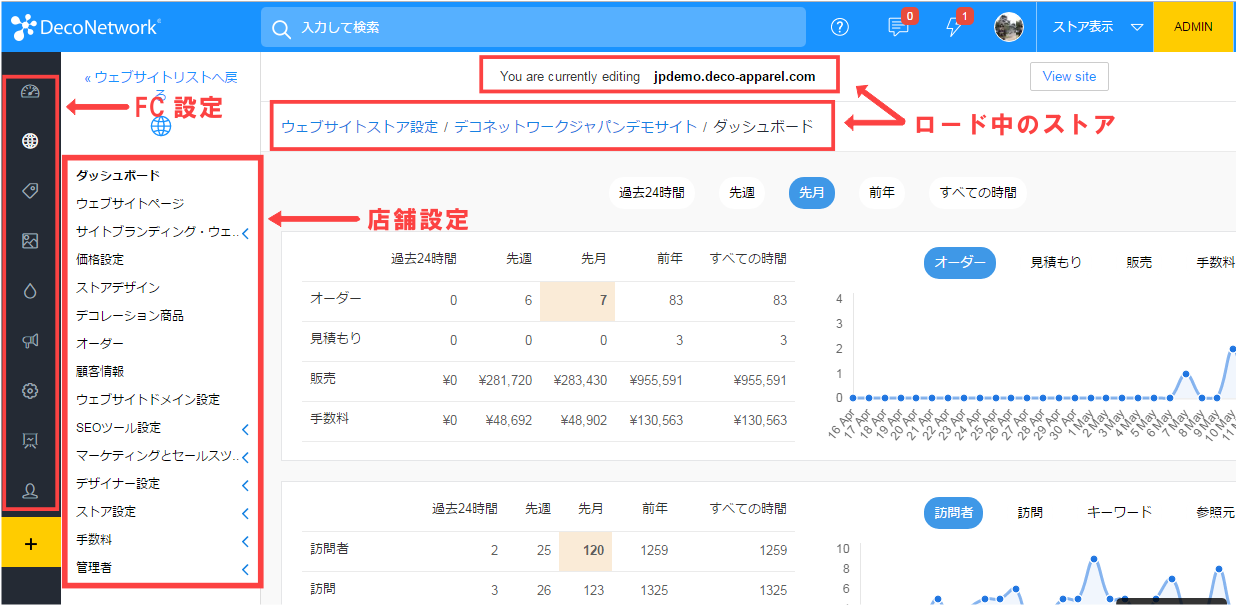The width and height of the screenshot is (1236, 605).
Task: Open the image gallery icon in sidebar
Action: (x=30, y=241)
